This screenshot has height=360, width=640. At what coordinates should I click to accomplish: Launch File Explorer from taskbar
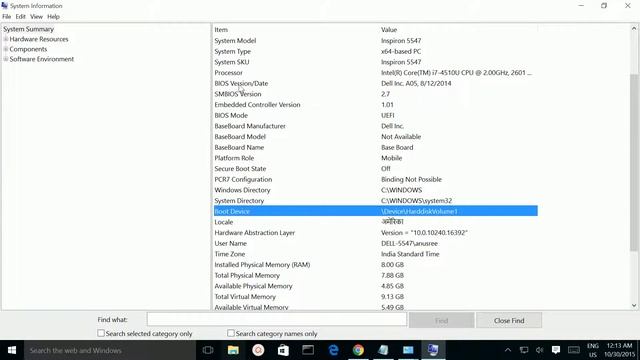tap(233, 350)
